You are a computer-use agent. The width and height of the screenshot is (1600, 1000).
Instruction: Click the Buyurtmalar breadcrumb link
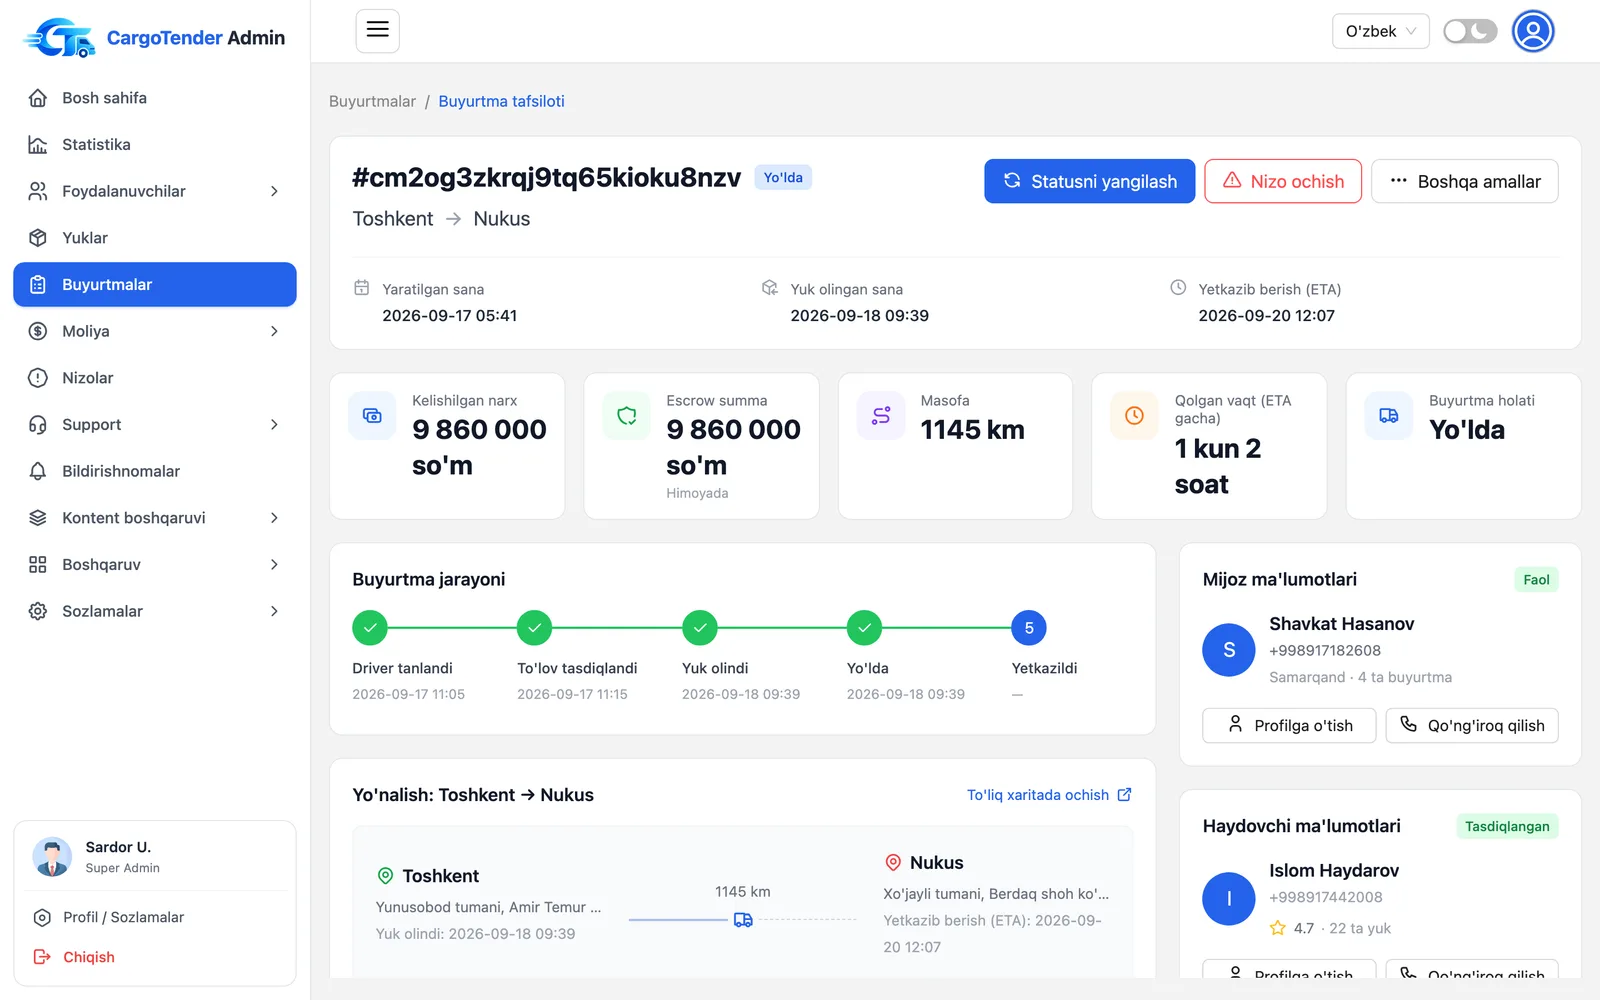(372, 101)
